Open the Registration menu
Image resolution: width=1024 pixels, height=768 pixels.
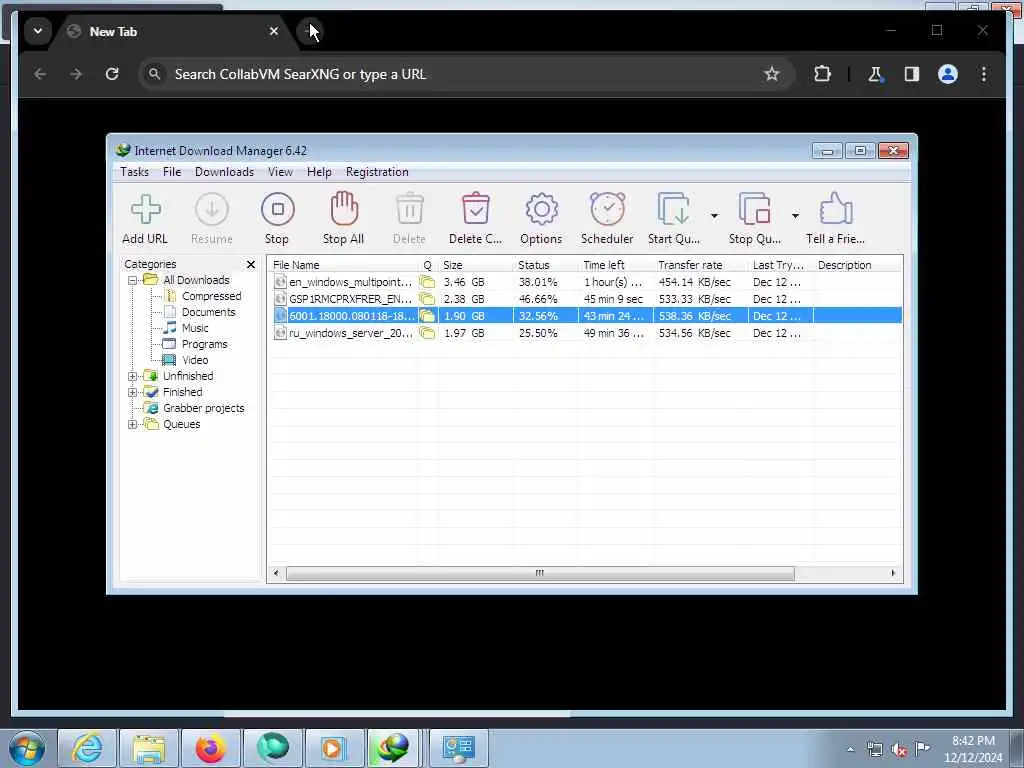[377, 172]
